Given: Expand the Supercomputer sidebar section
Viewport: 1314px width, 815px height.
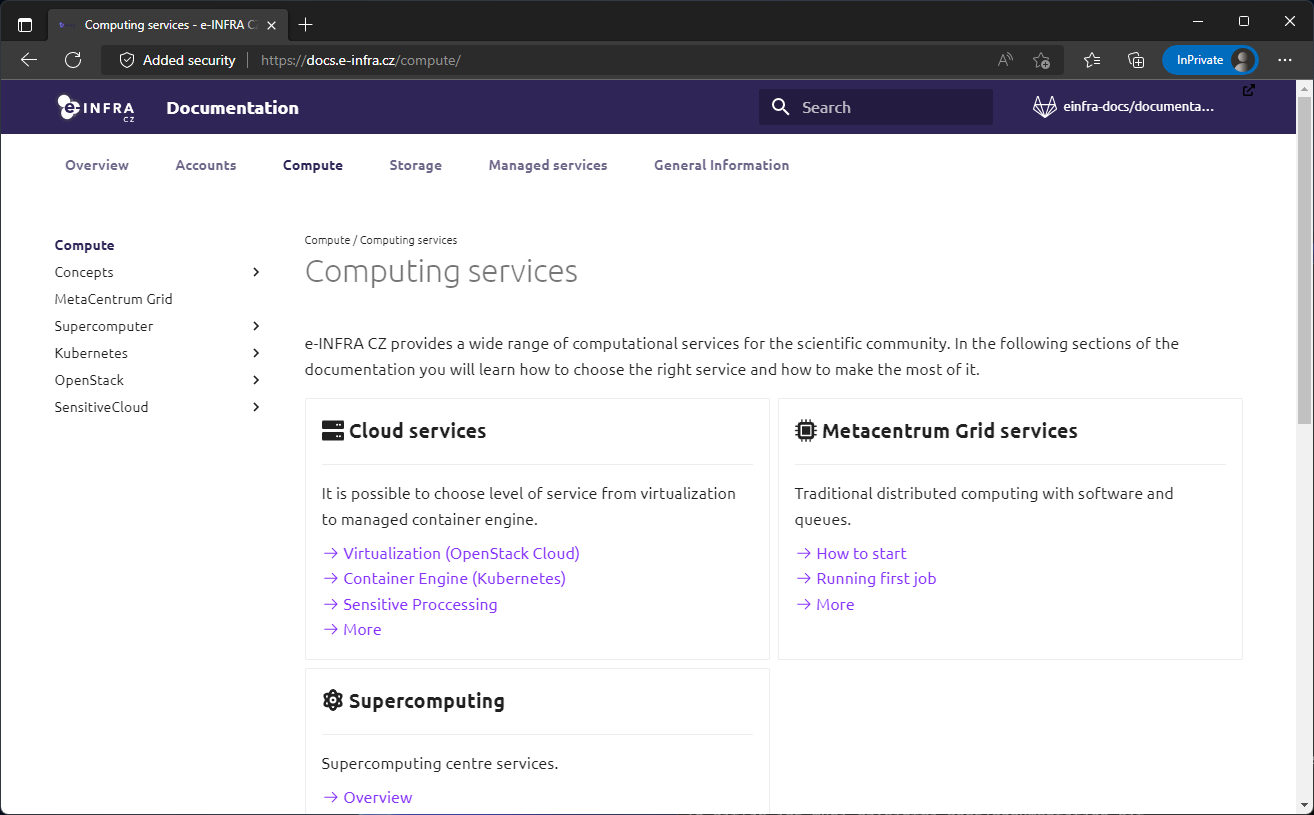Looking at the screenshot, I should coord(256,326).
